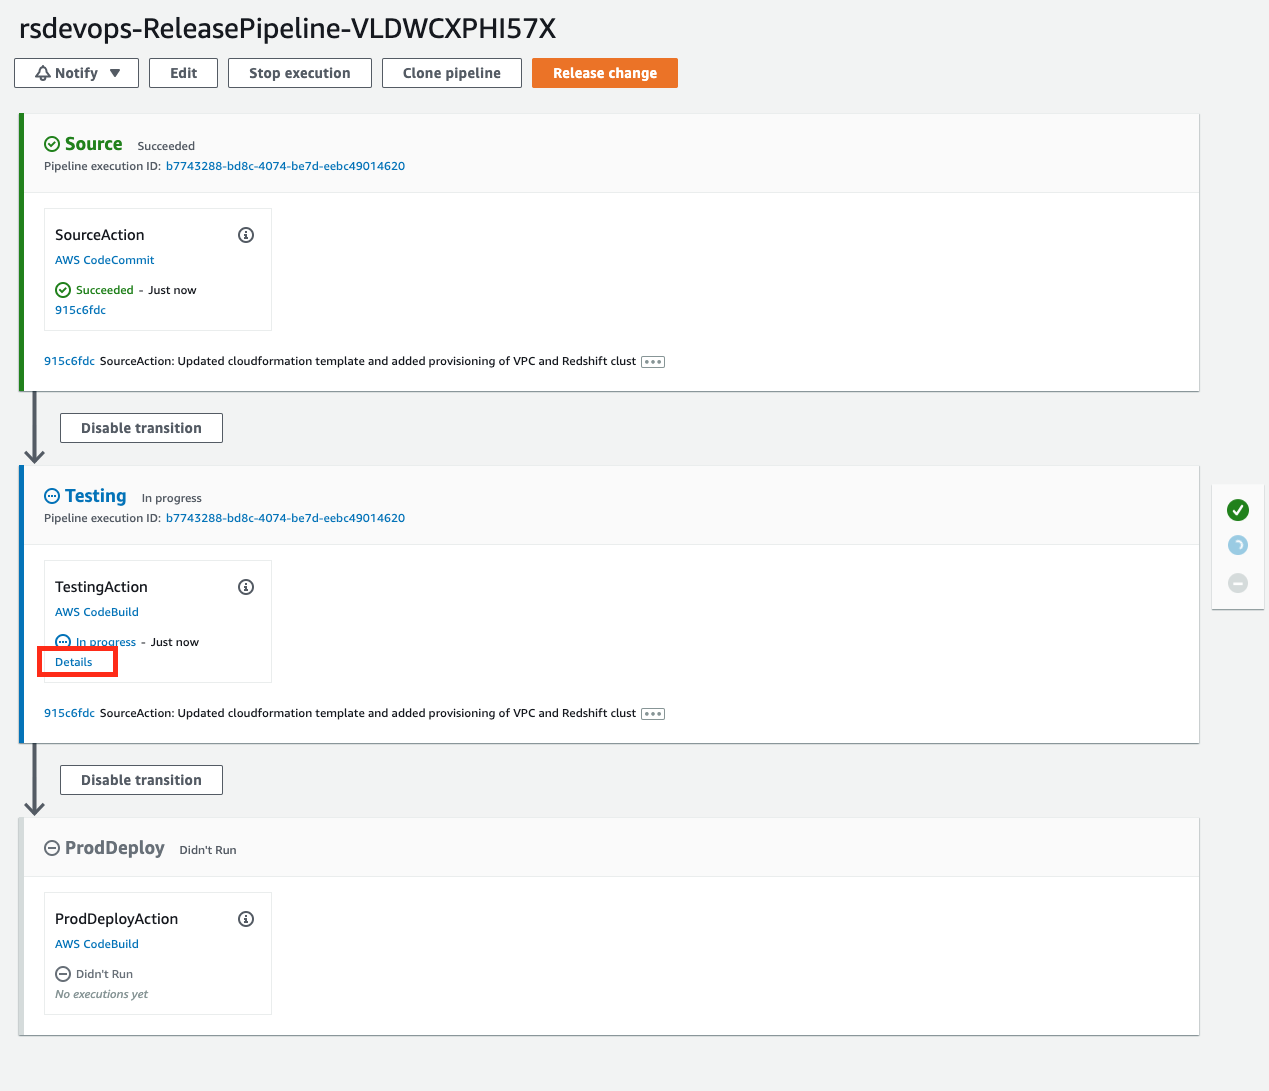The width and height of the screenshot is (1269, 1091).
Task: Click the ProdDeploy stage didn't-run icon
Action: tap(52, 848)
